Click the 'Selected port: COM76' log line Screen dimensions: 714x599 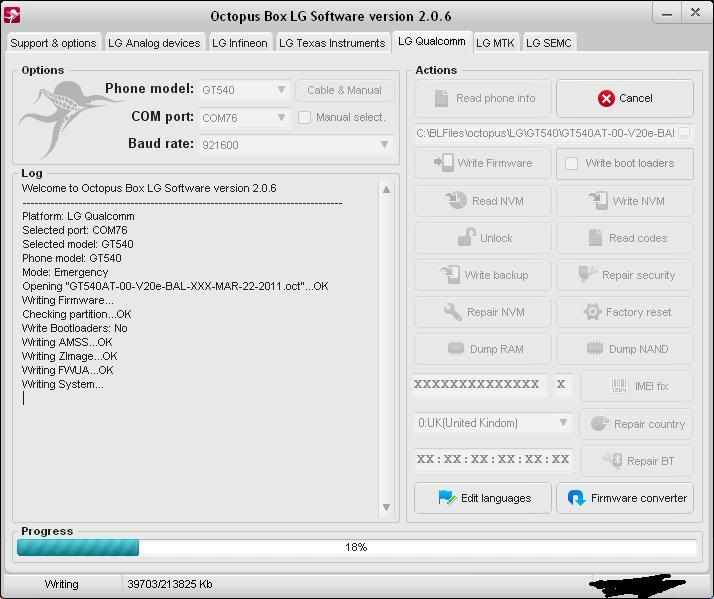[x=75, y=230]
